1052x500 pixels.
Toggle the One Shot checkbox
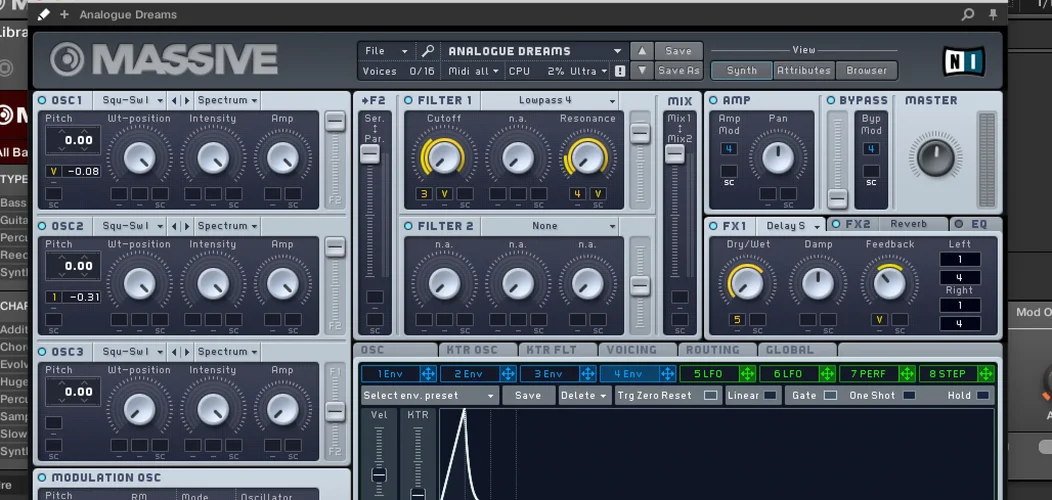909,396
